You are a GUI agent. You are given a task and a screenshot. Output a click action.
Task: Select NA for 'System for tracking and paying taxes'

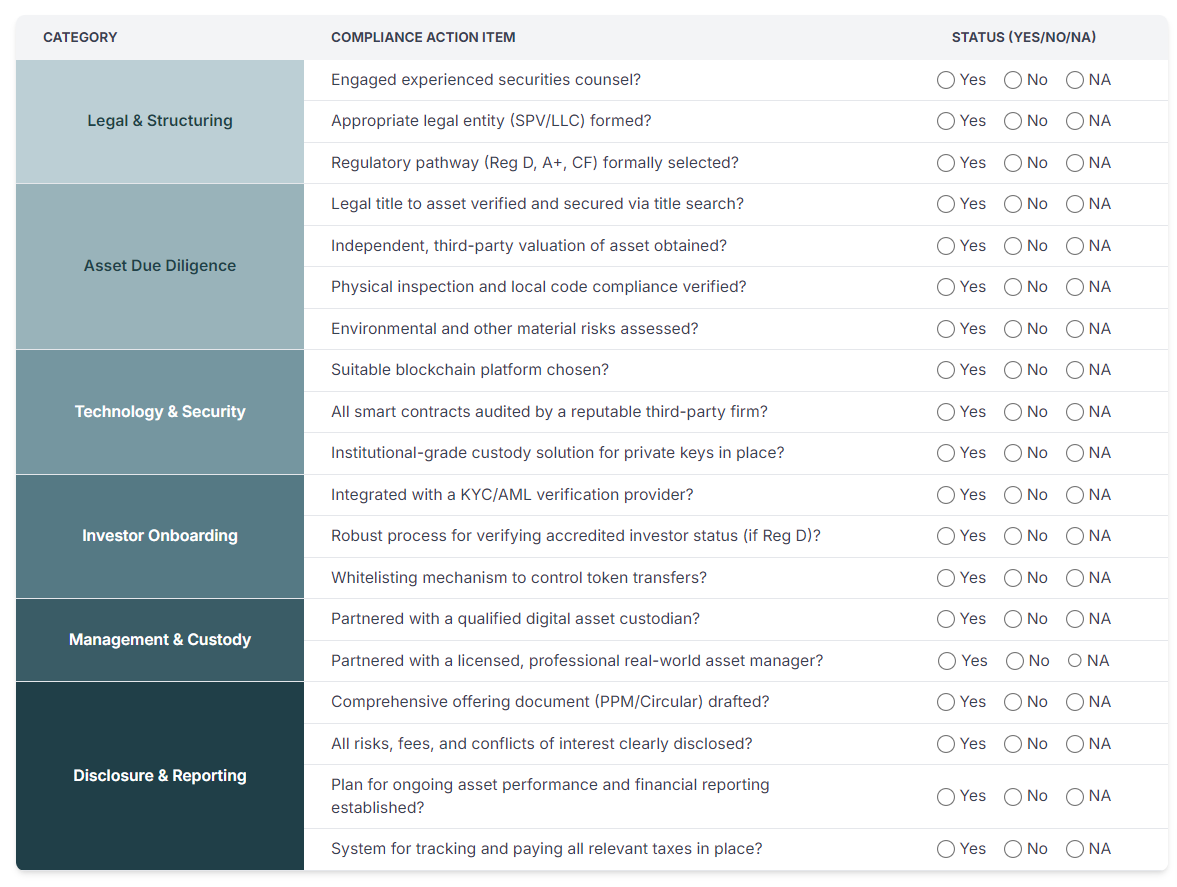1075,849
